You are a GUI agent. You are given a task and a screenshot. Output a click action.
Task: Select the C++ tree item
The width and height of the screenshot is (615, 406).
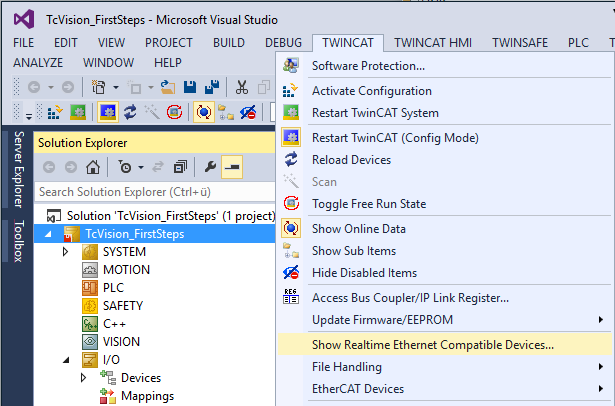114,324
